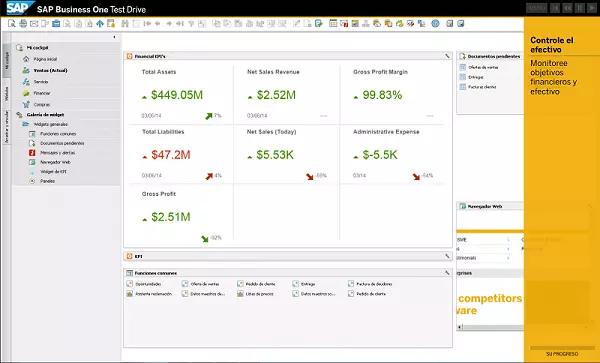This screenshot has width=600, height=363.
Task: Click the last icon on the toolbar
Action: (461, 24)
